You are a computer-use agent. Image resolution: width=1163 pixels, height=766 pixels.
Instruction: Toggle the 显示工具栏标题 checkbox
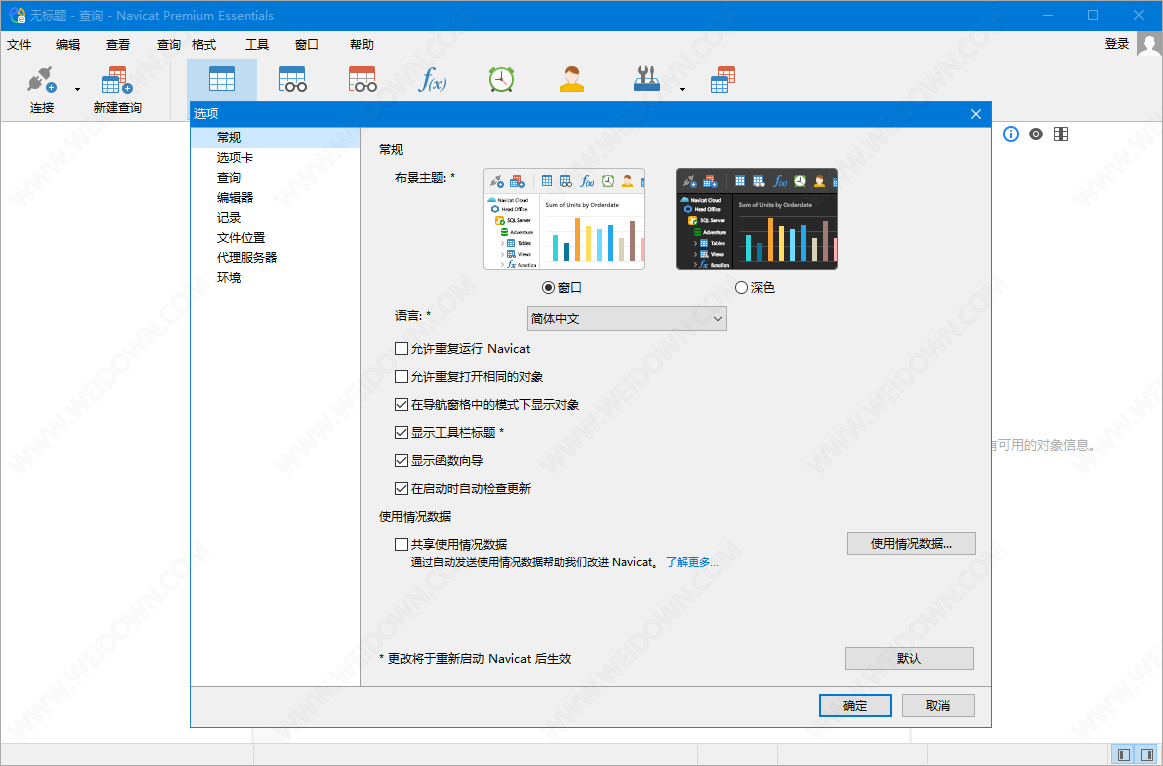[x=401, y=432]
